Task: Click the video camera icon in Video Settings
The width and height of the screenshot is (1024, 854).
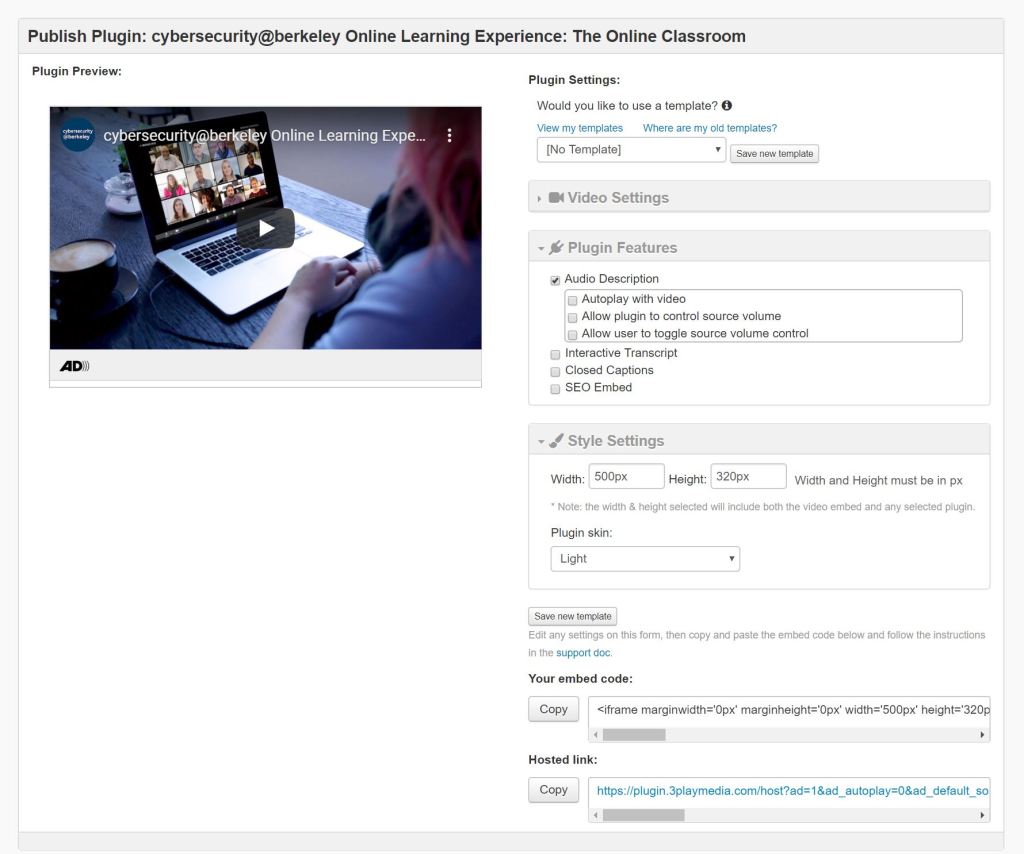Action: (557, 198)
